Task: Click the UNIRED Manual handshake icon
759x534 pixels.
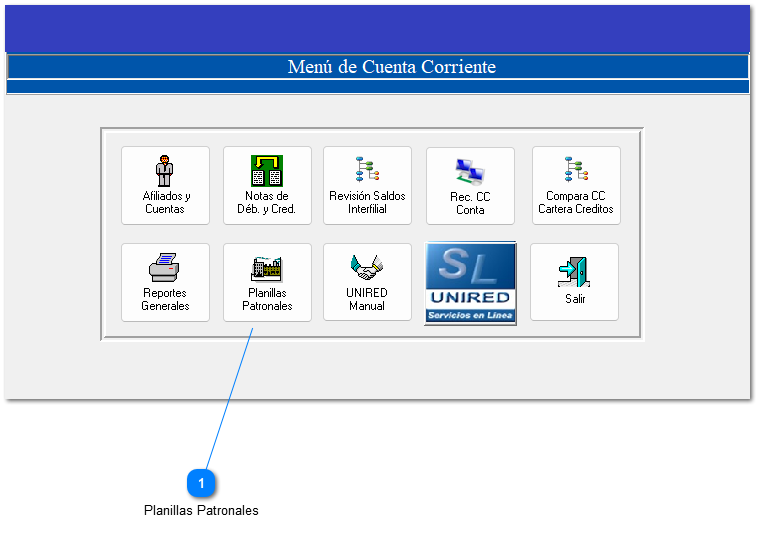Action: tap(367, 268)
